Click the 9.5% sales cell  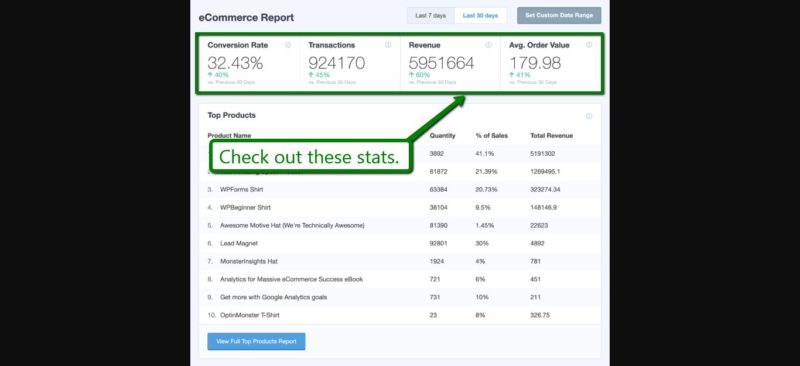482,208
